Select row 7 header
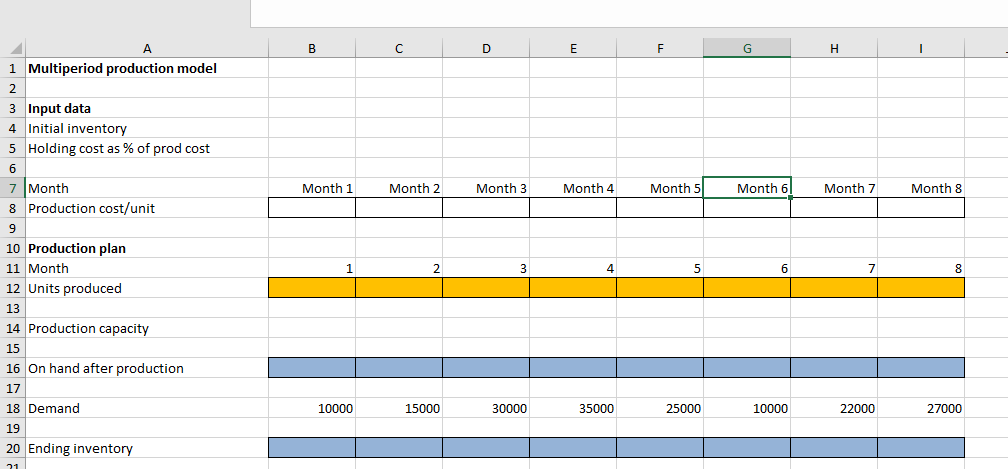This screenshot has height=469, width=1008. 13,188
